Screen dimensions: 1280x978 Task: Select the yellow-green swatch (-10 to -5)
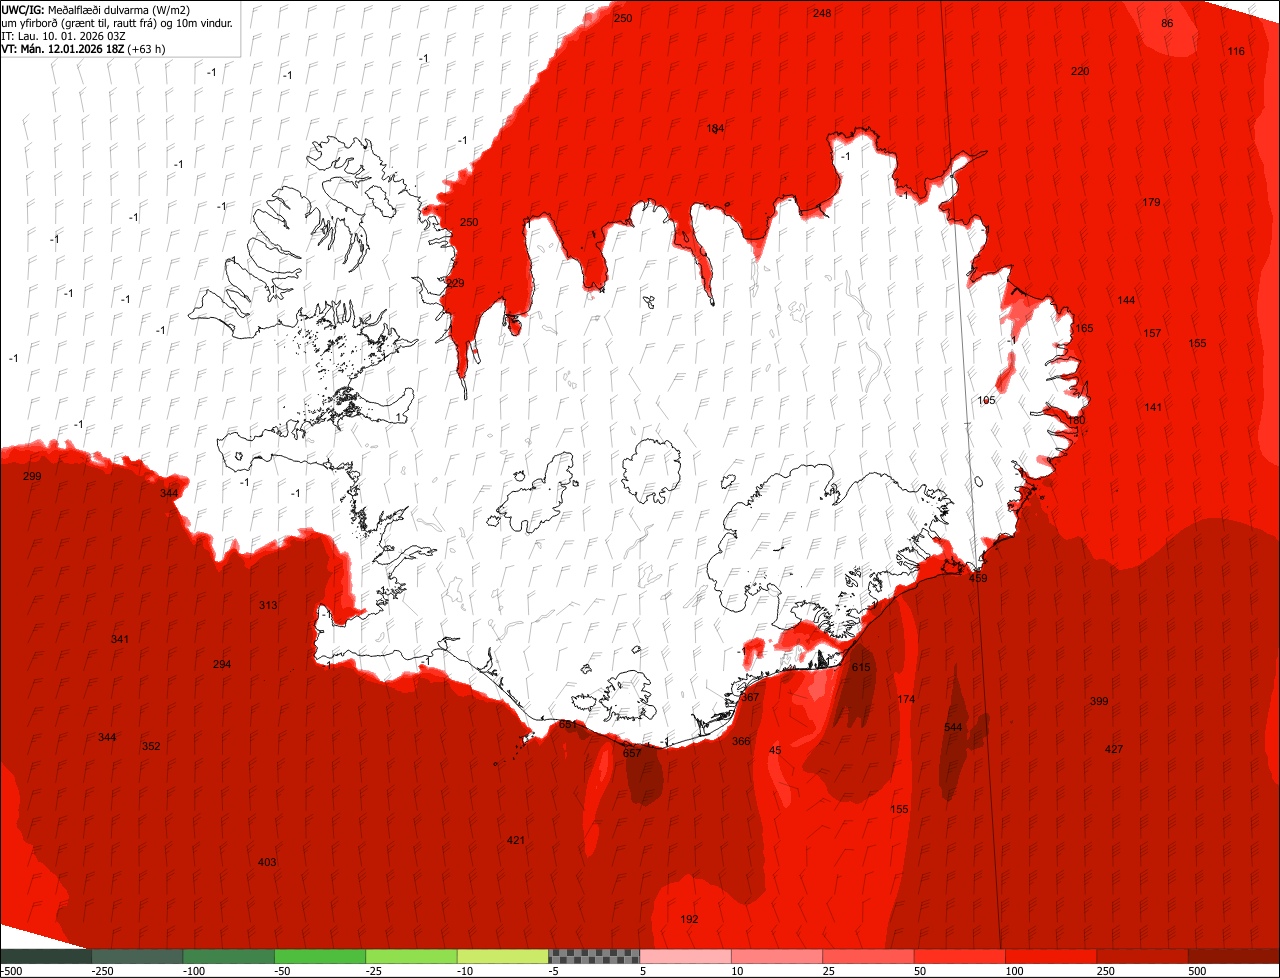[x=502, y=956]
